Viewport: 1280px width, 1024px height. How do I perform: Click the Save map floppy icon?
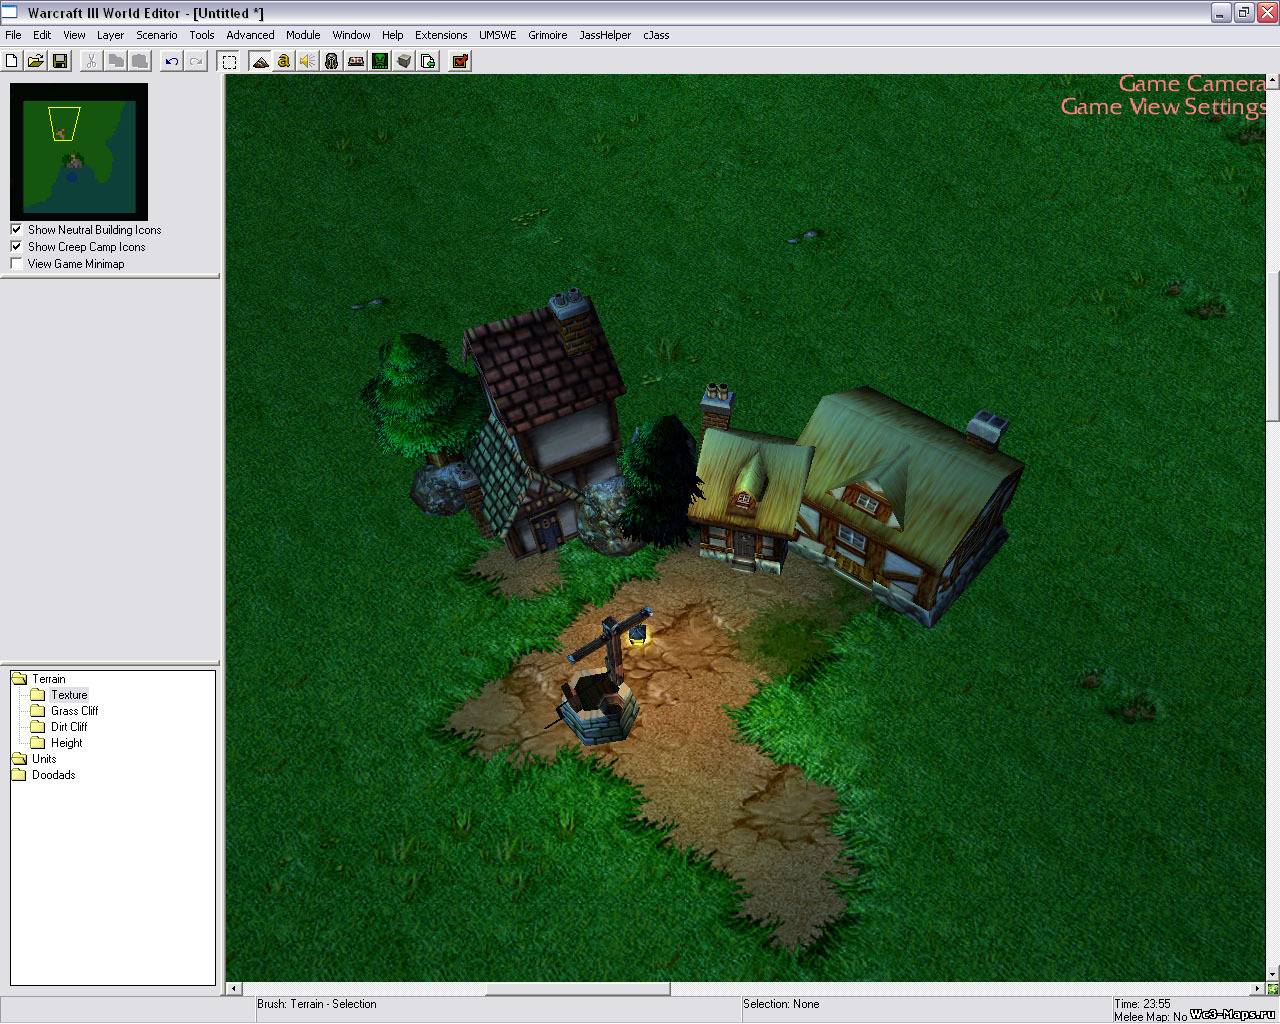pyautogui.click(x=60, y=61)
